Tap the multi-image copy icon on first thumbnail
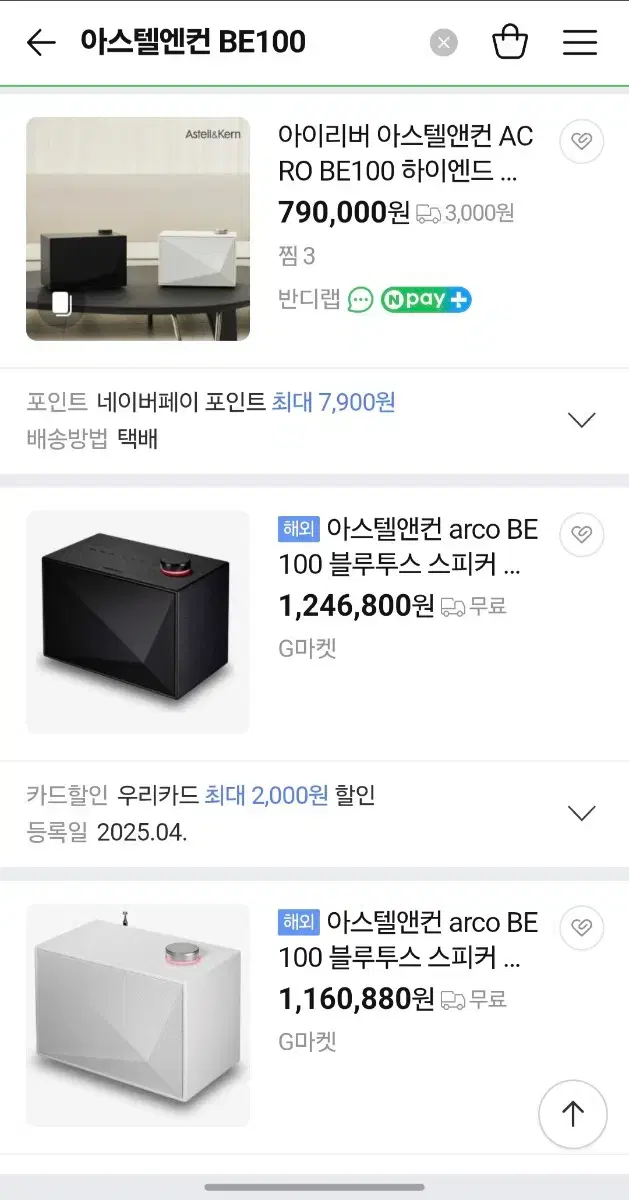The image size is (629, 1200). pos(62,304)
